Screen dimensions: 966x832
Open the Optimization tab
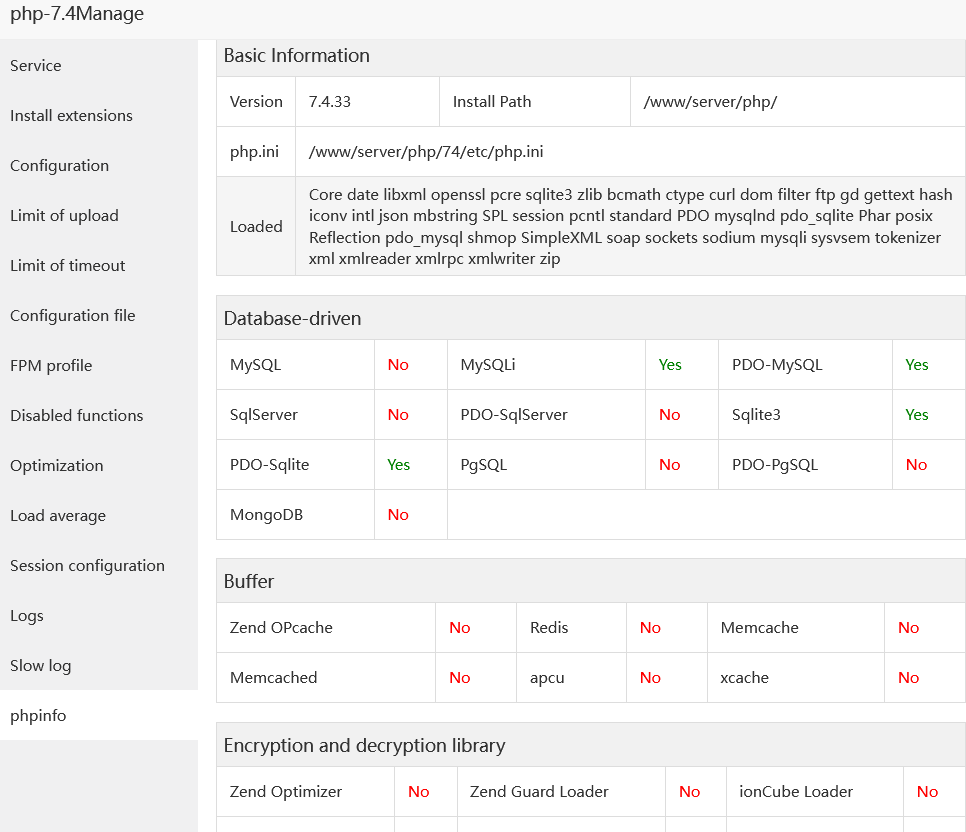(56, 466)
